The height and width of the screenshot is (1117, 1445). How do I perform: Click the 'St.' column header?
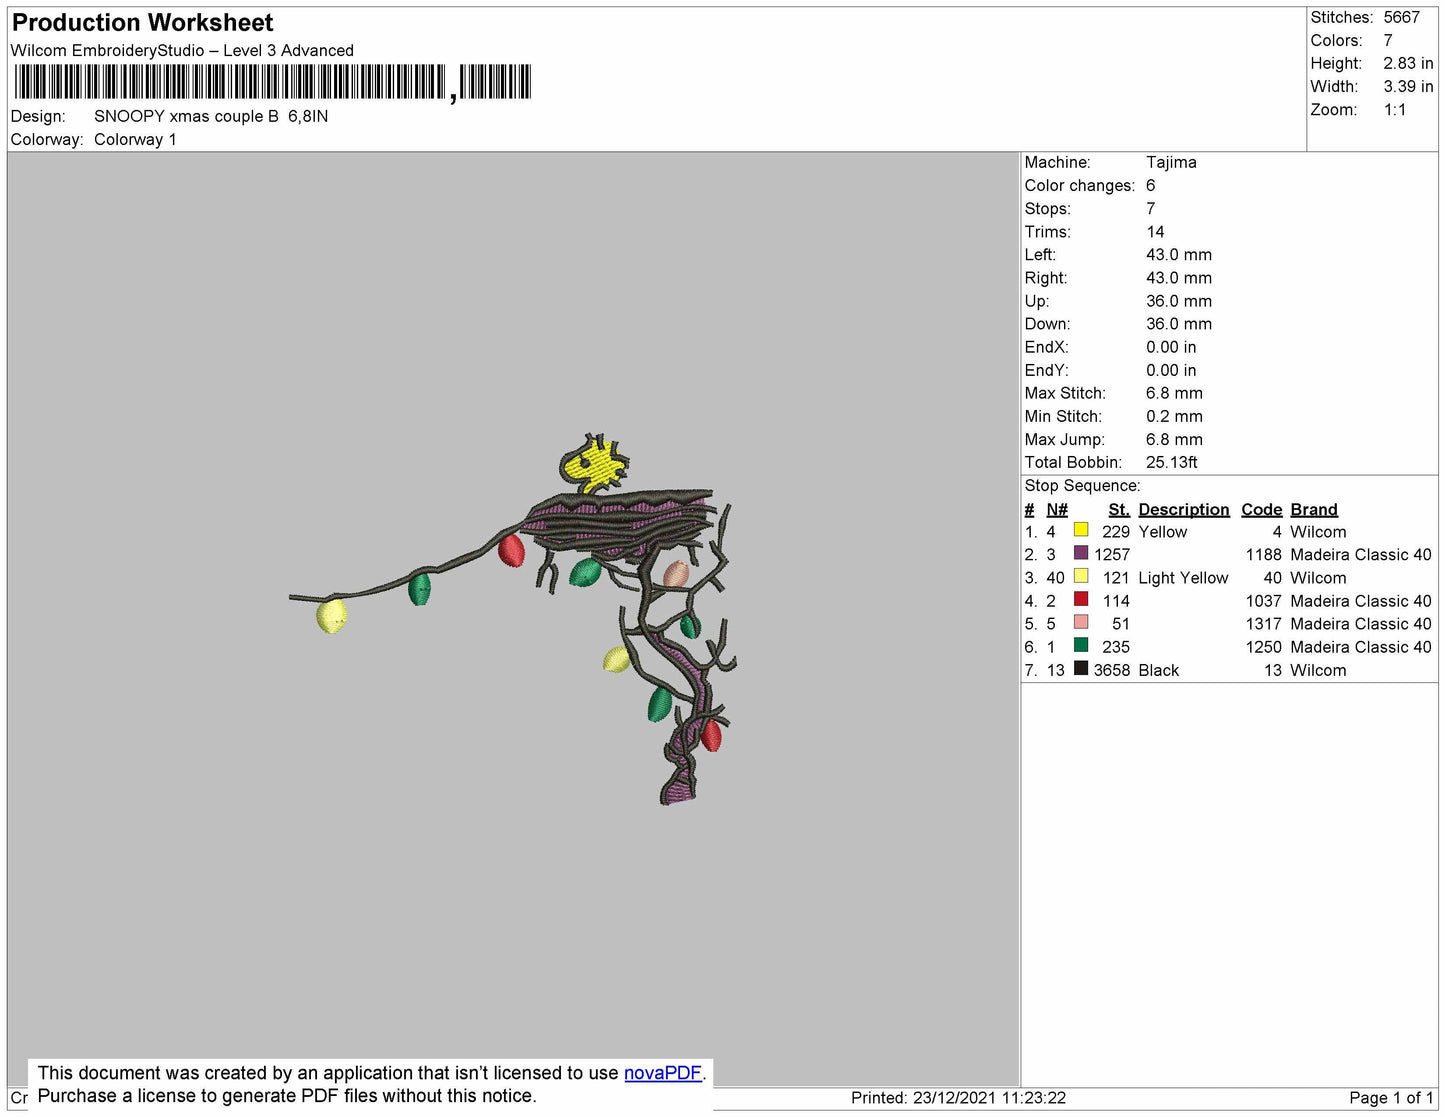click(1119, 509)
